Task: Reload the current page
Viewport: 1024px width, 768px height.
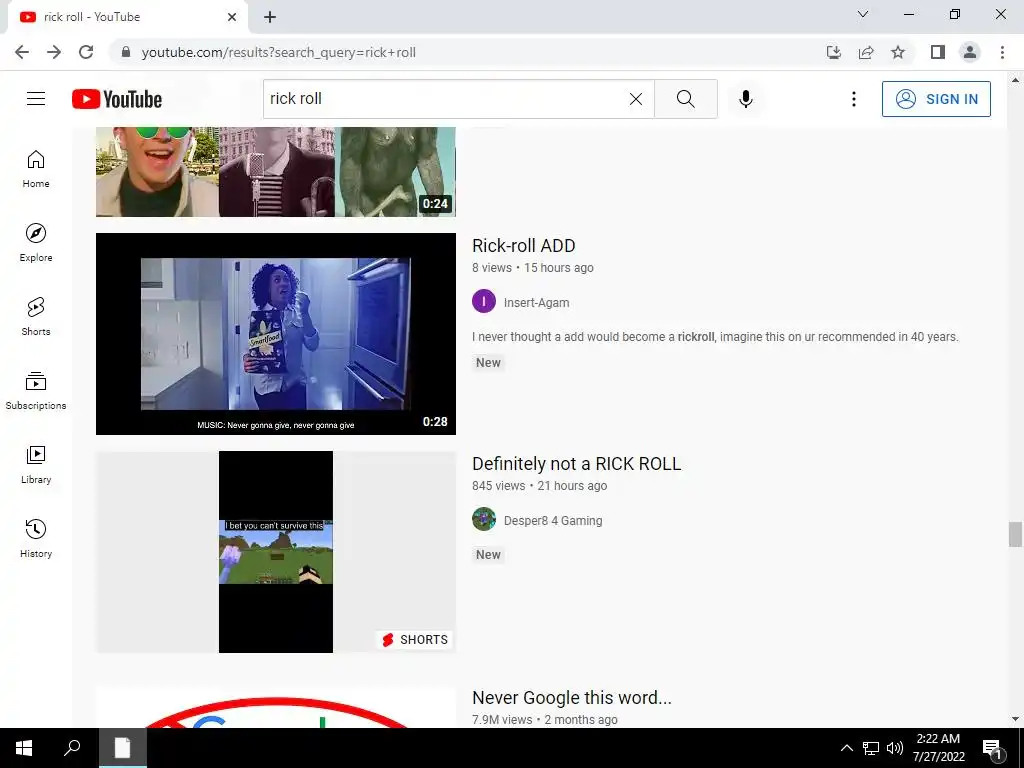Action: [x=86, y=52]
